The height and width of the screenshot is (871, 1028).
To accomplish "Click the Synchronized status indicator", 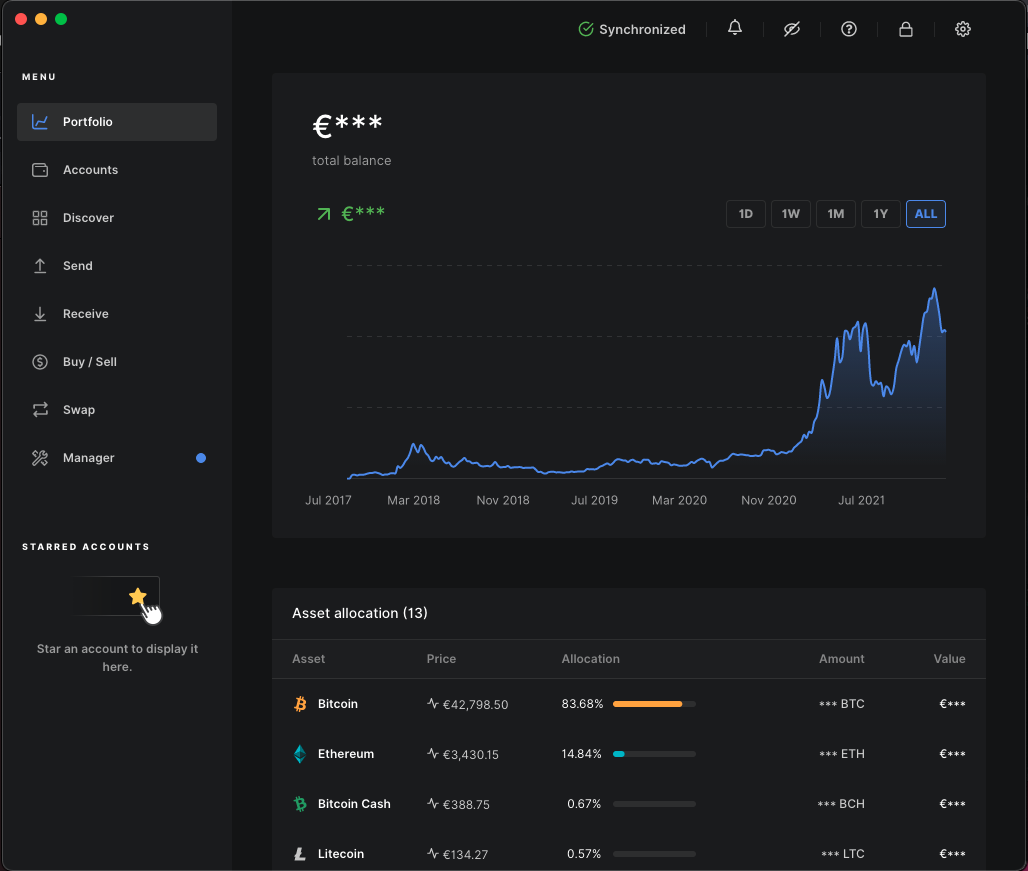I will pyautogui.click(x=632, y=29).
